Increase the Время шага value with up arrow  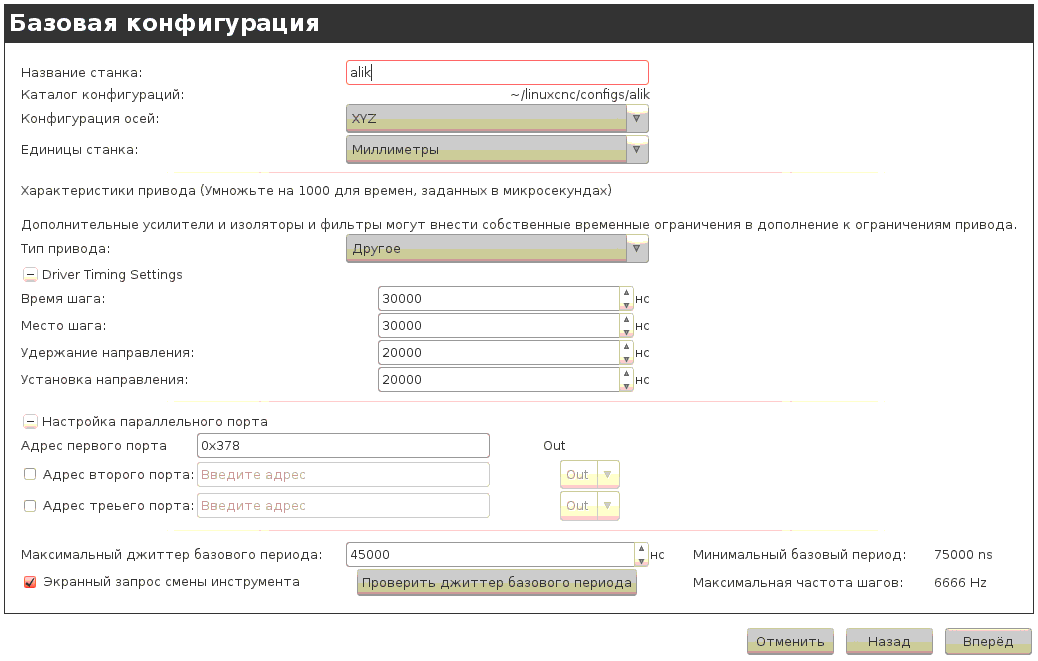click(626, 292)
